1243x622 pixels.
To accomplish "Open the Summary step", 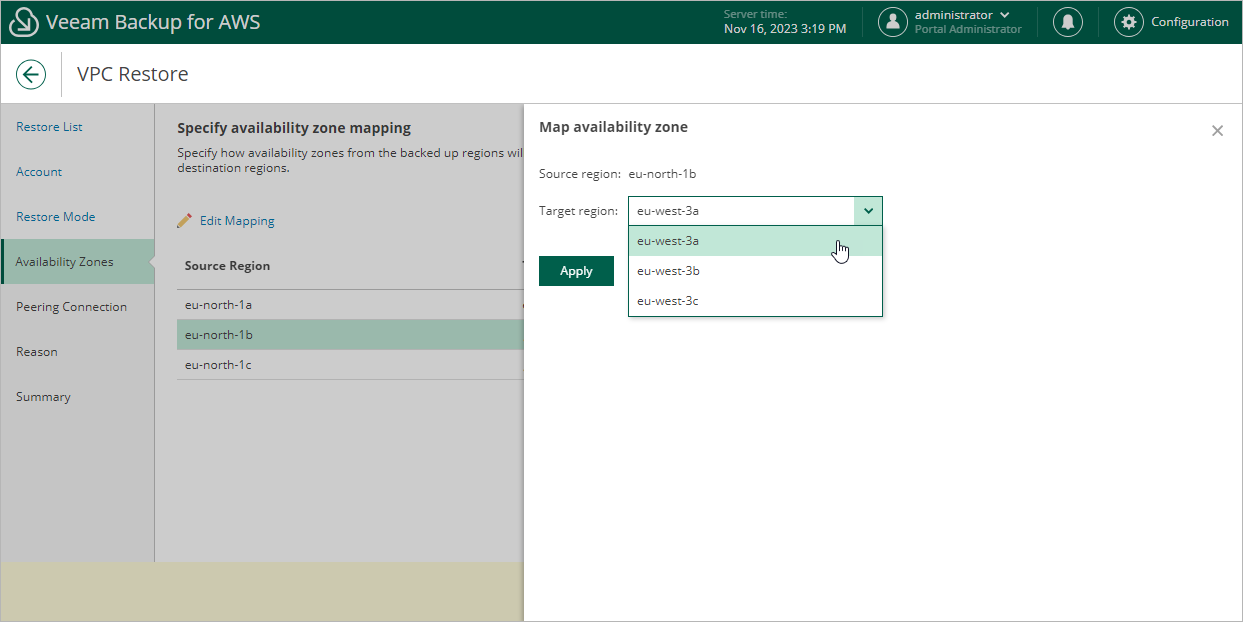I will 43,397.
